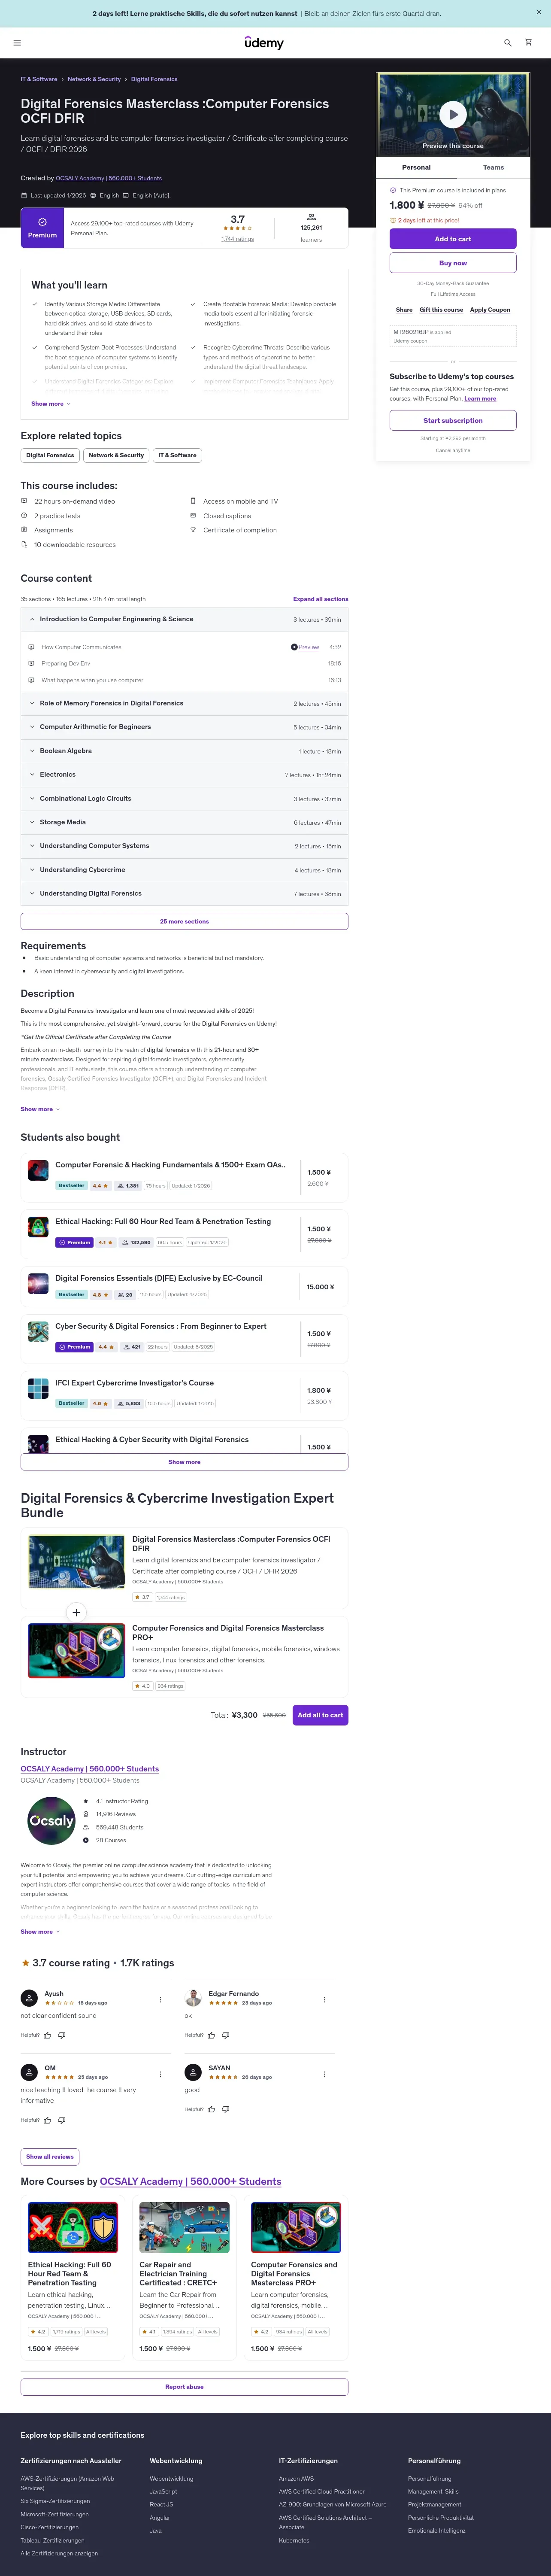Switch to the Teams tab

point(493,168)
